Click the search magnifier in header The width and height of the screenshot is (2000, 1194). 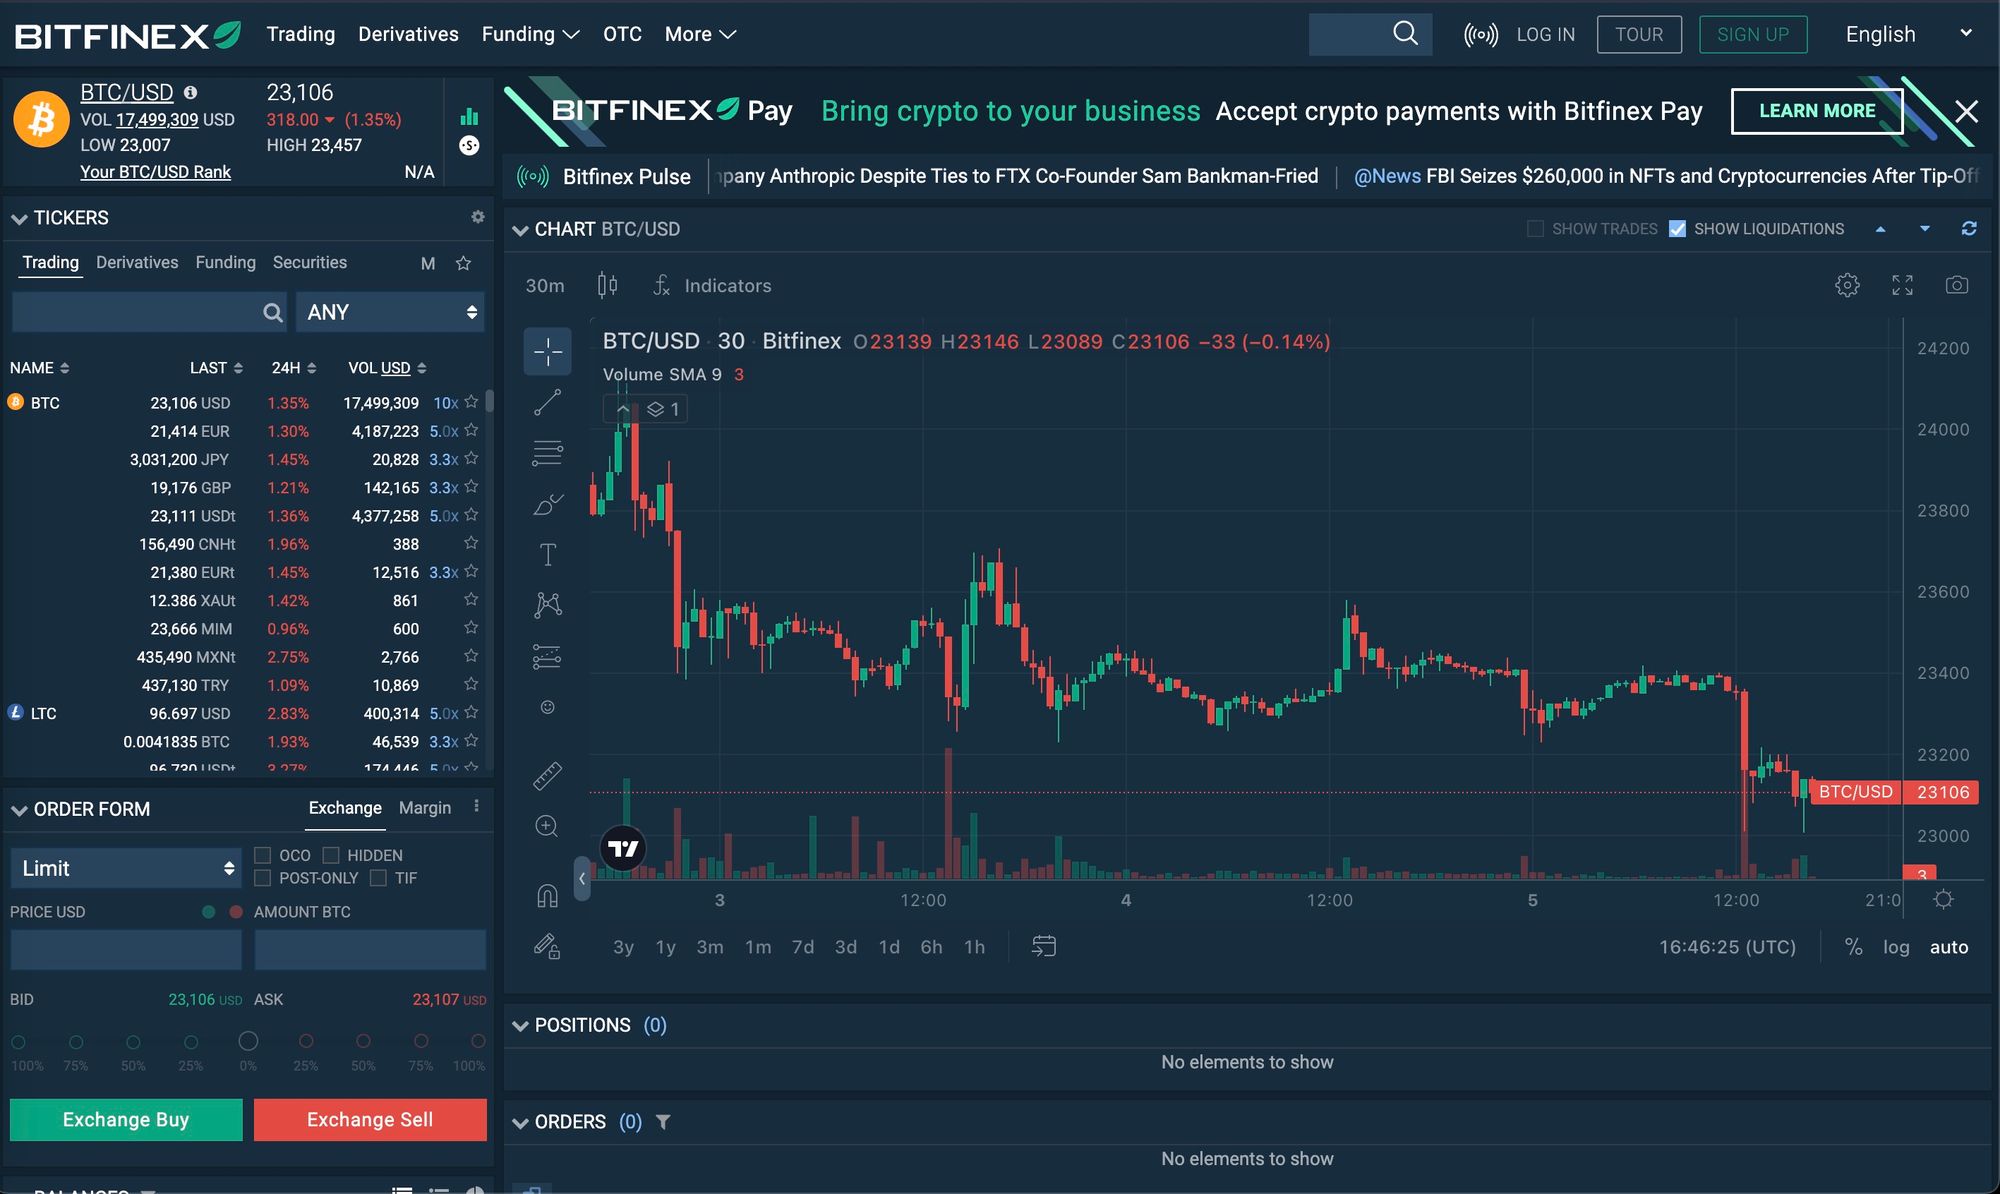pyautogui.click(x=1405, y=33)
